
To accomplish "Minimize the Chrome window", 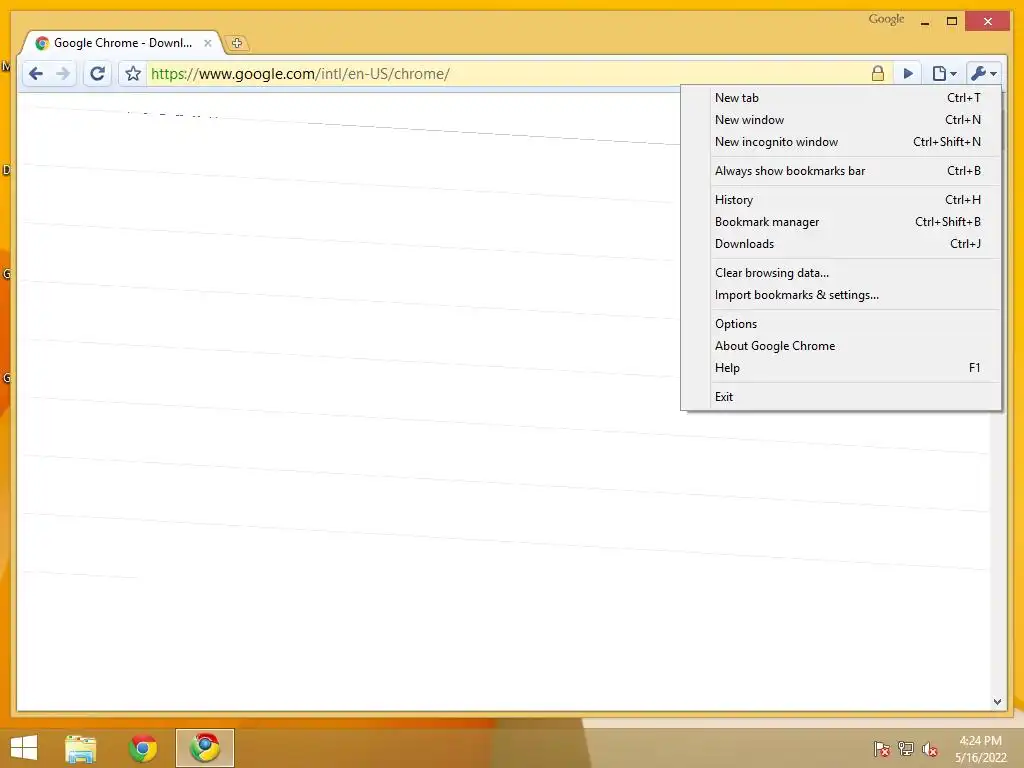I will click(x=925, y=22).
